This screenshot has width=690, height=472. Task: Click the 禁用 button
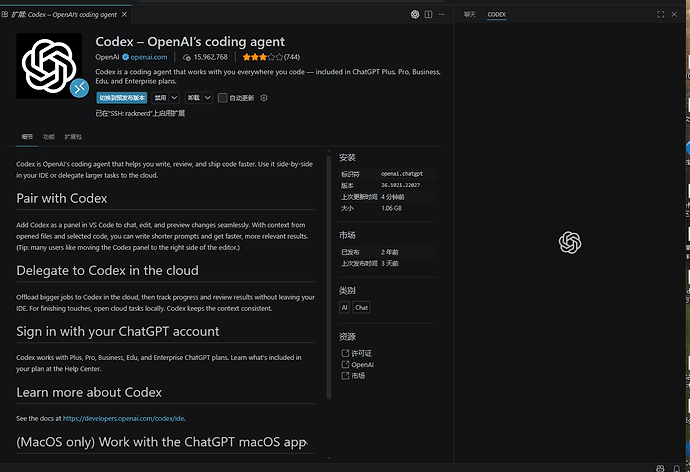click(160, 98)
